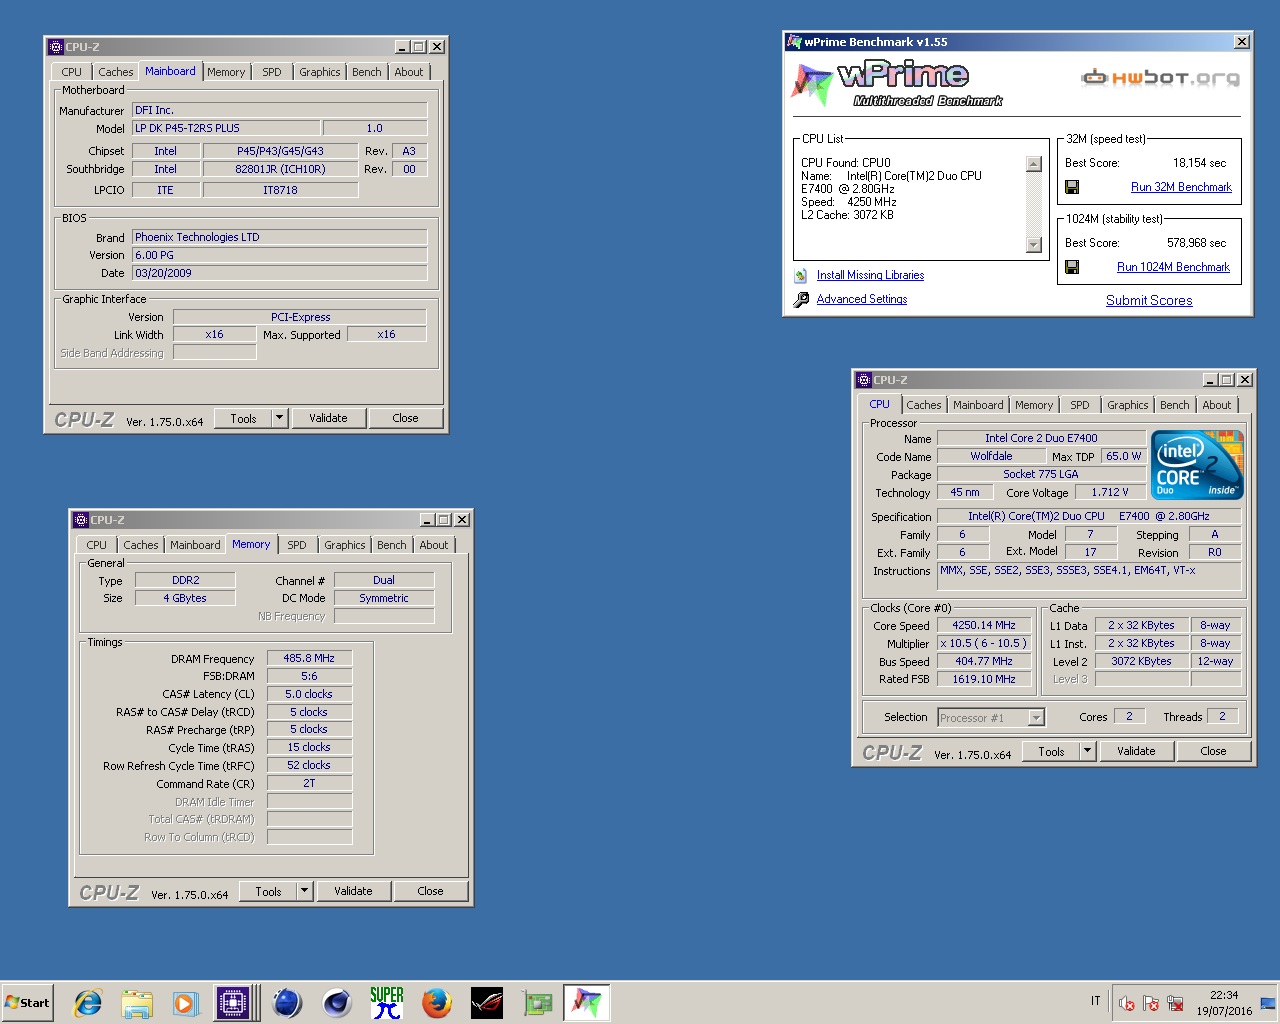Viewport: 1280px width, 1024px height.
Task: Click the Mainboard CPU-Z title bar icon
Action: [56, 47]
